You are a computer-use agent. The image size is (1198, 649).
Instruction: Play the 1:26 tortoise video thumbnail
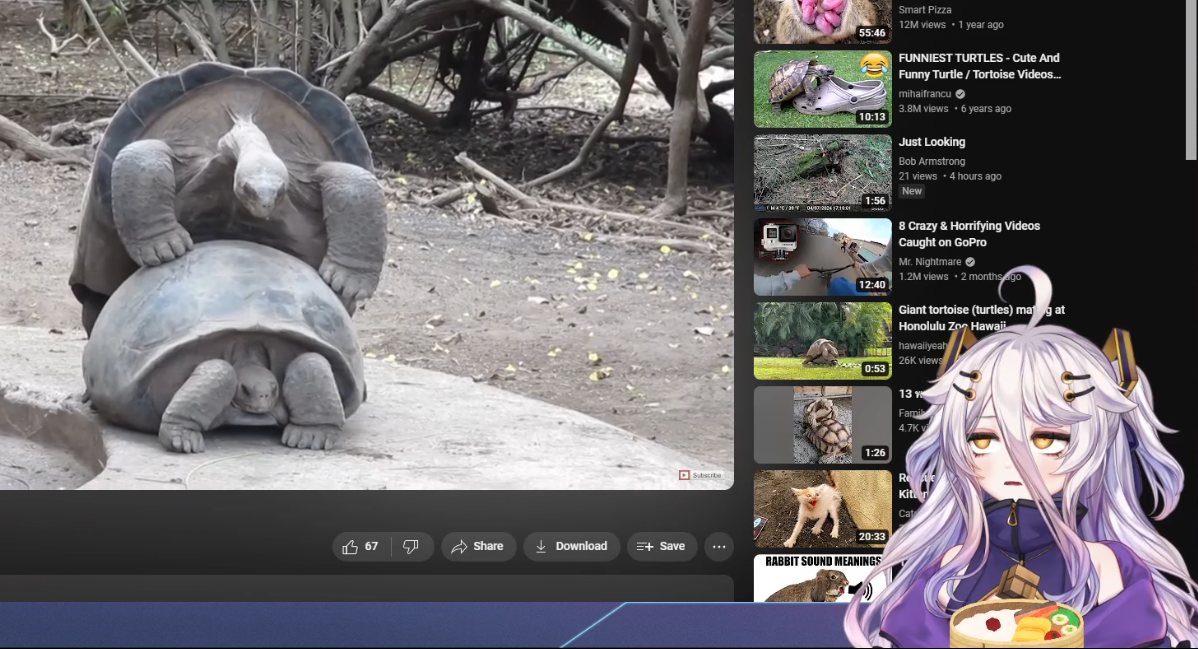pos(822,425)
